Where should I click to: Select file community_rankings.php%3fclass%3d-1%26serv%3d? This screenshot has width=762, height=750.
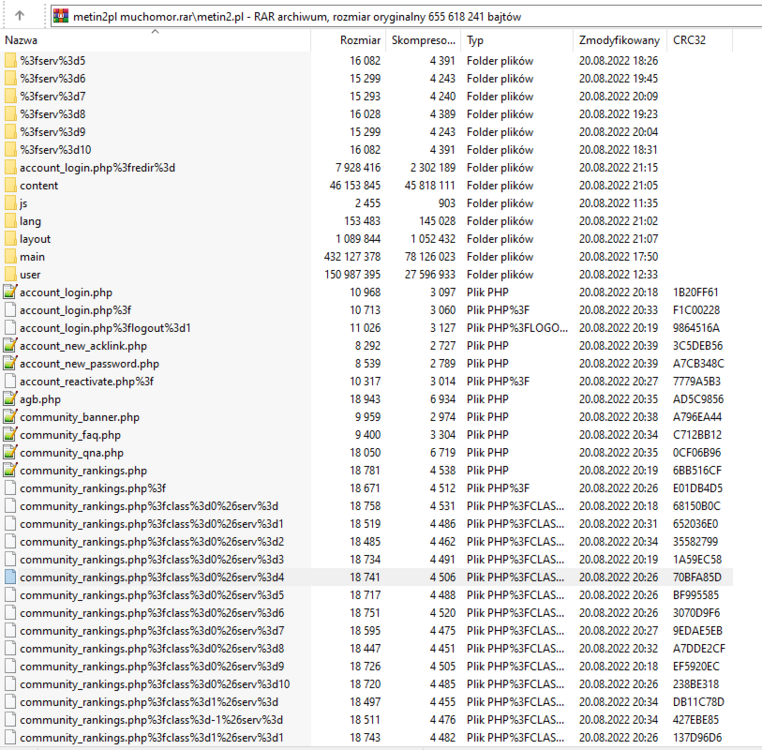point(151,720)
